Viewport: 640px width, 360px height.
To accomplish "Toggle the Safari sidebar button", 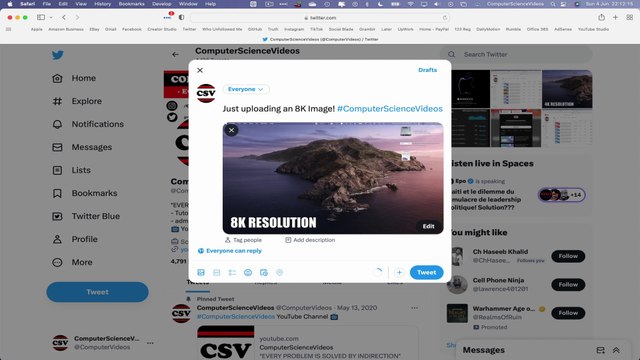I will coord(41,18).
